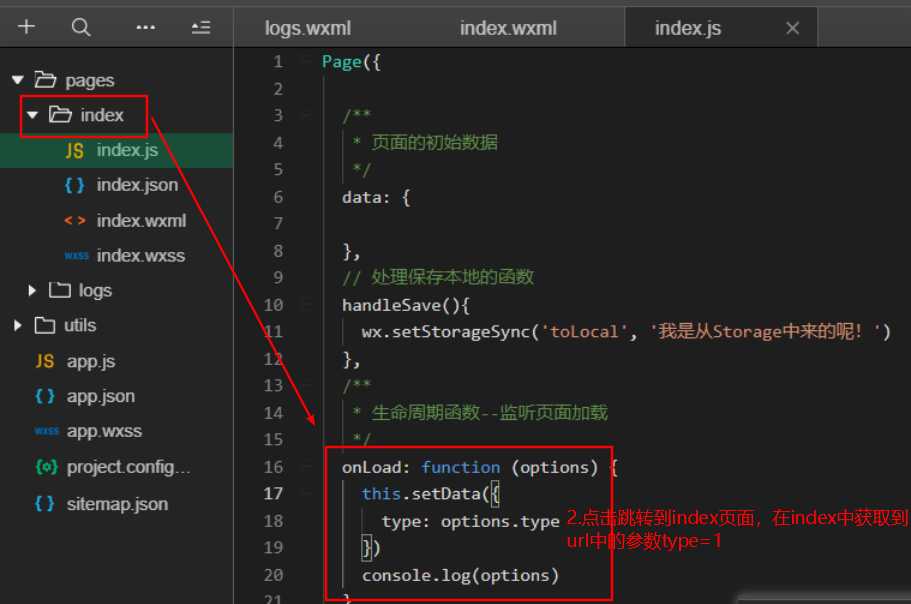Screen dimensions: 911x604
Task: Open the three-dots more options menu
Action: [x=145, y=27]
